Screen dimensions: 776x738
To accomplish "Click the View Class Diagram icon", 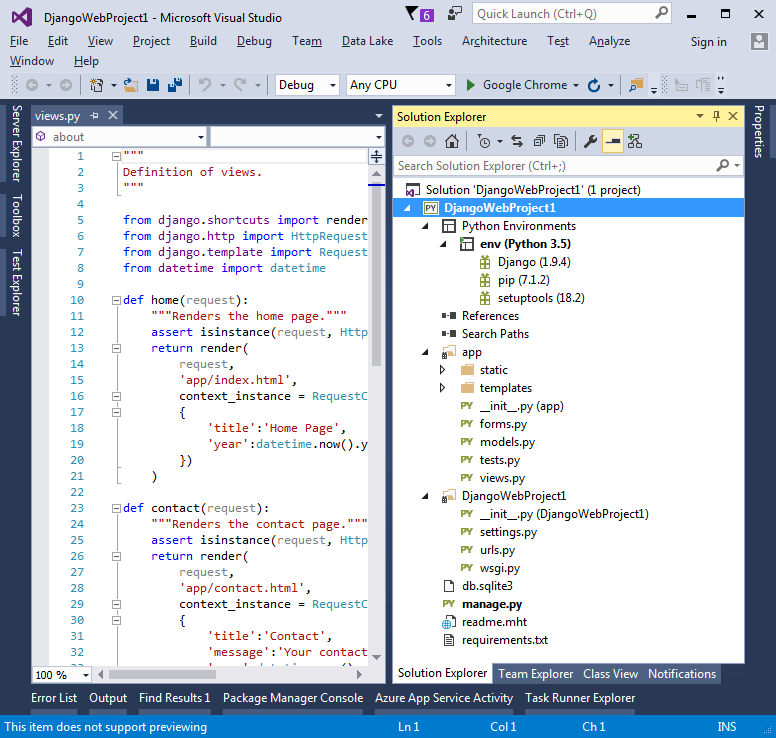I will click(634, 142).
